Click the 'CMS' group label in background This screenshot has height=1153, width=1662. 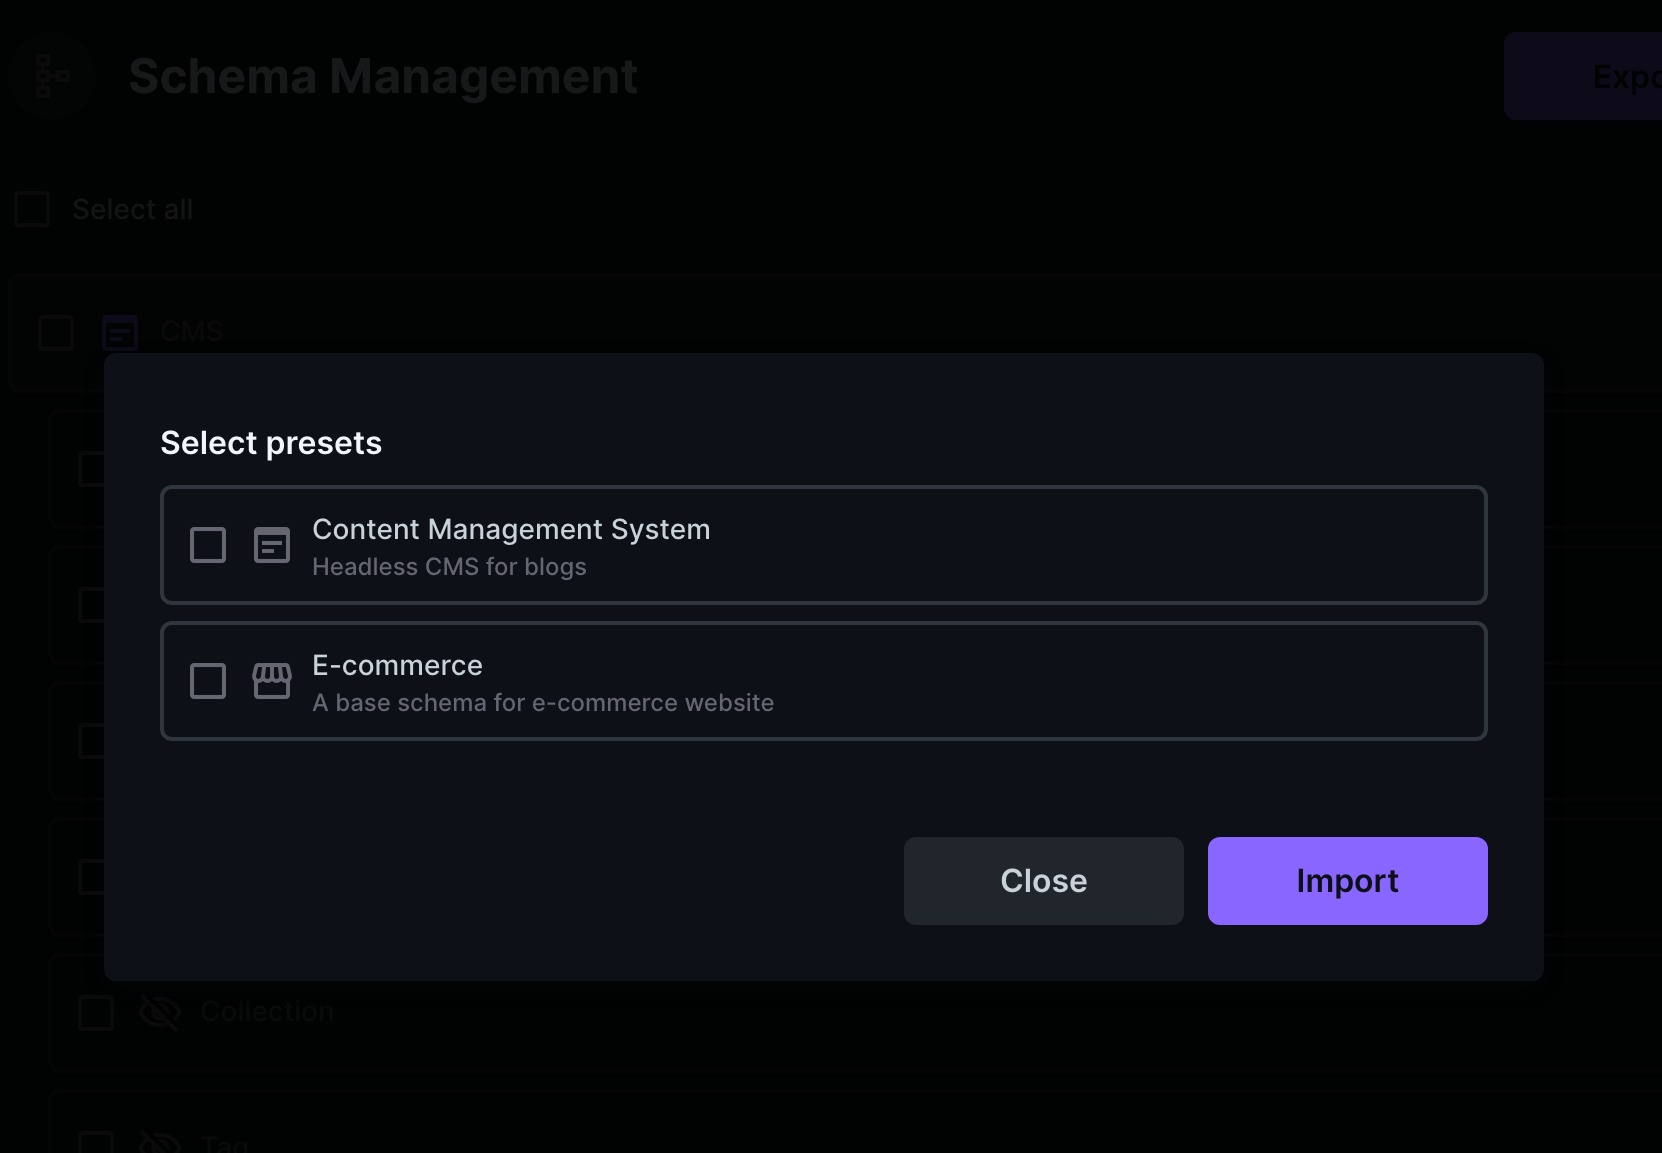point(192,332)
